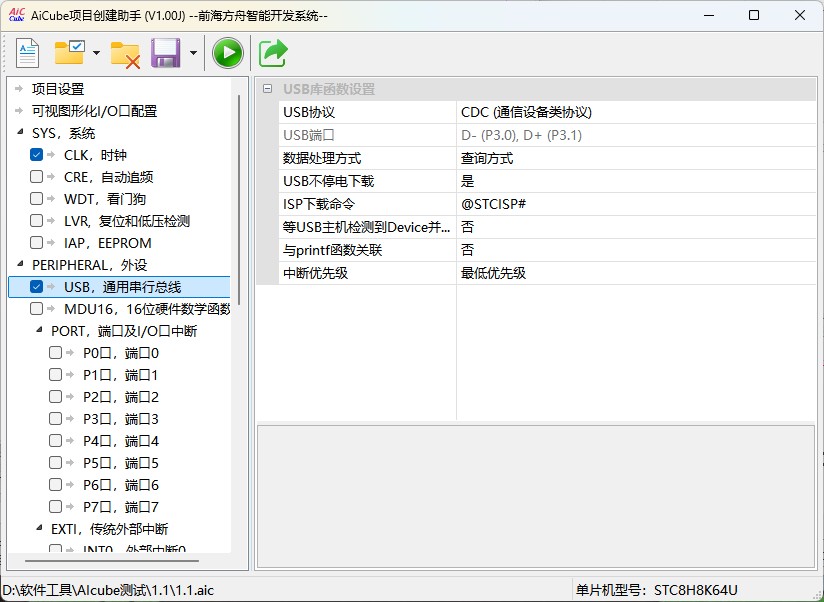Select CLK，时钟 tree label
The width and height of the screenshot is (824, 602).
click(95, 155)
